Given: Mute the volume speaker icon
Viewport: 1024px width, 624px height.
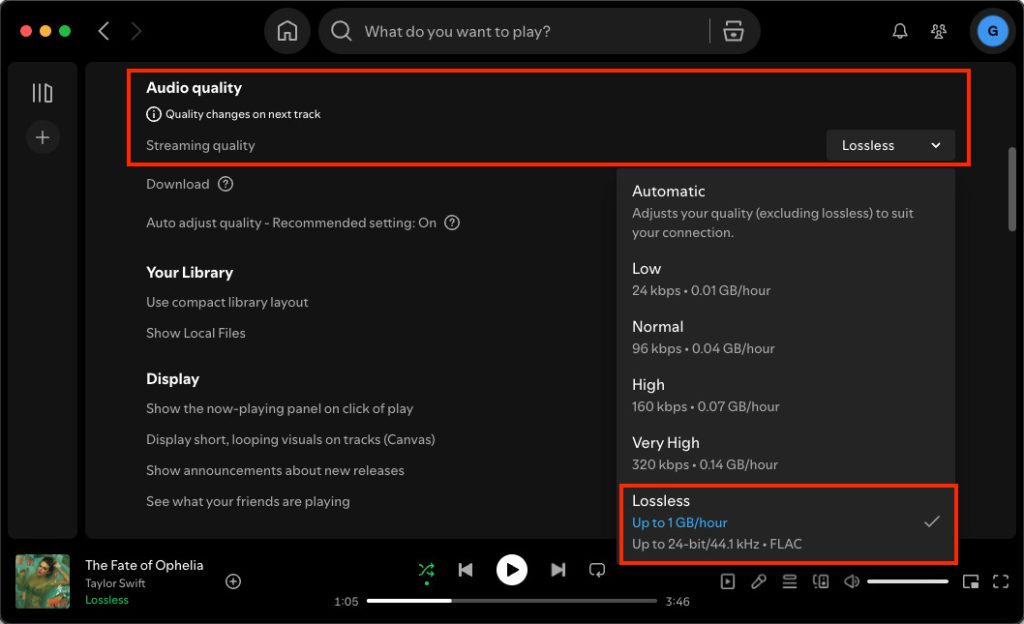Looking at the screenshot, I should coord(851,581).
